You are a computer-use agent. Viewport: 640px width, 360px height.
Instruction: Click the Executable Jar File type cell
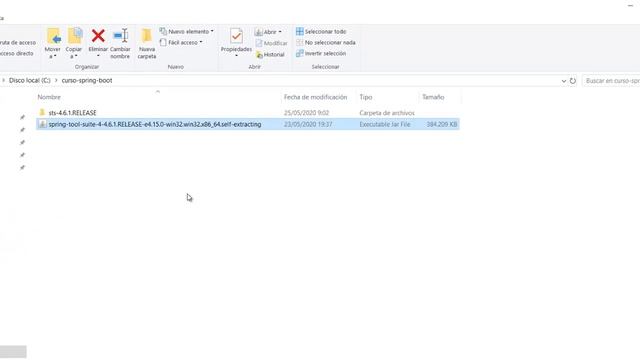(384, 124)
